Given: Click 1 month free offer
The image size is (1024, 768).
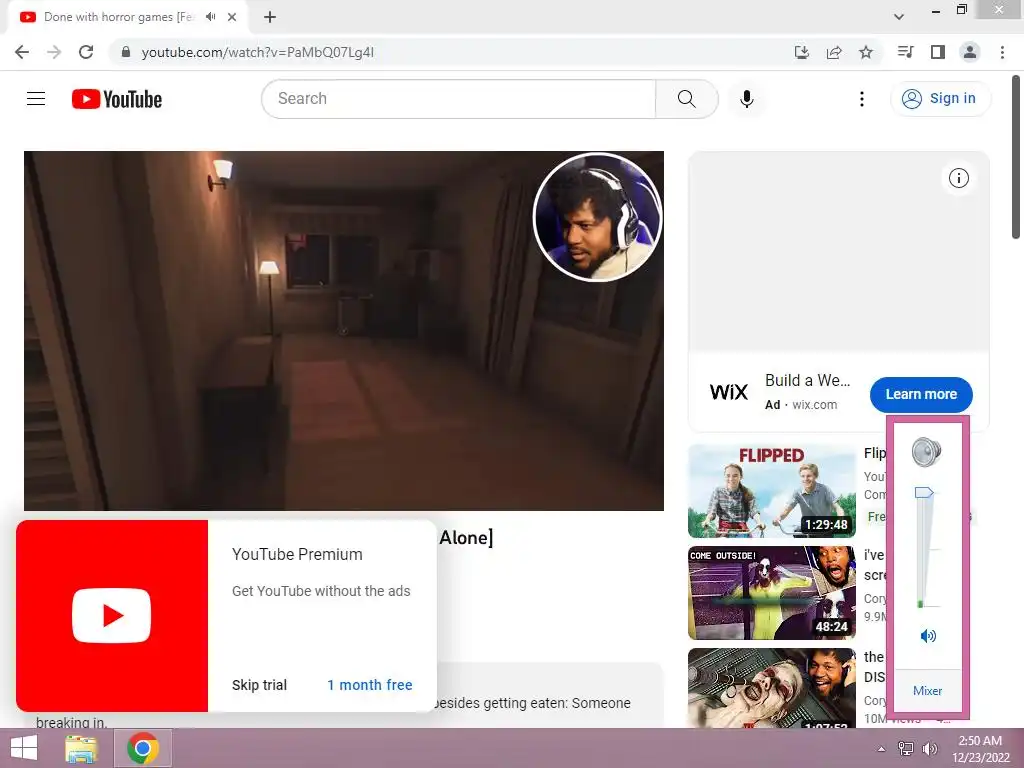Looking at the screenshot, I should pyautogui.click(x=370, y=685).
